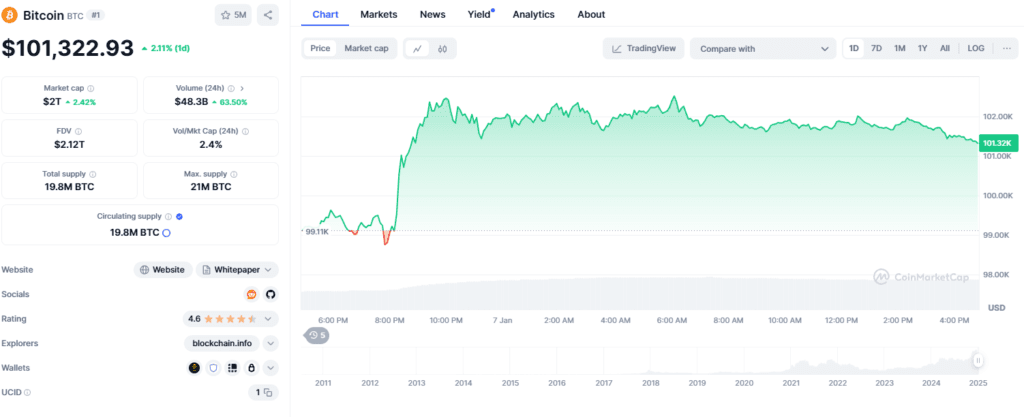Open the blockchain.info explorer link

(222, 343)
